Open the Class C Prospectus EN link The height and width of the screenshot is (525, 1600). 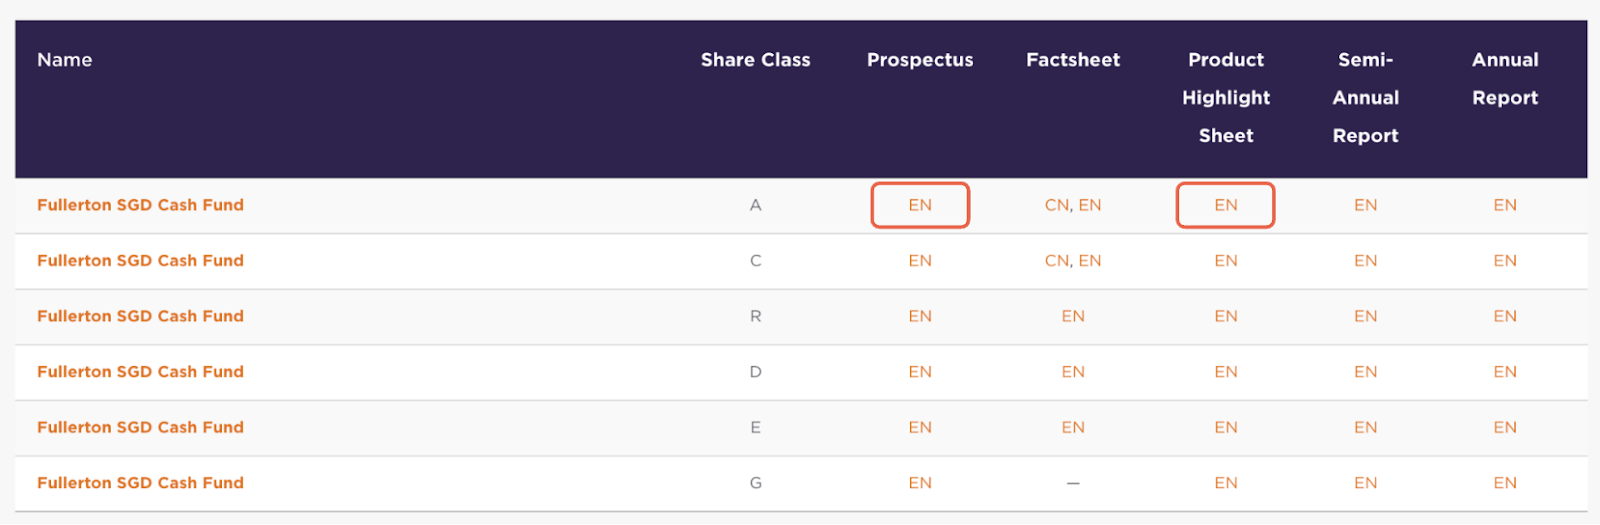(x=920, y=261)
